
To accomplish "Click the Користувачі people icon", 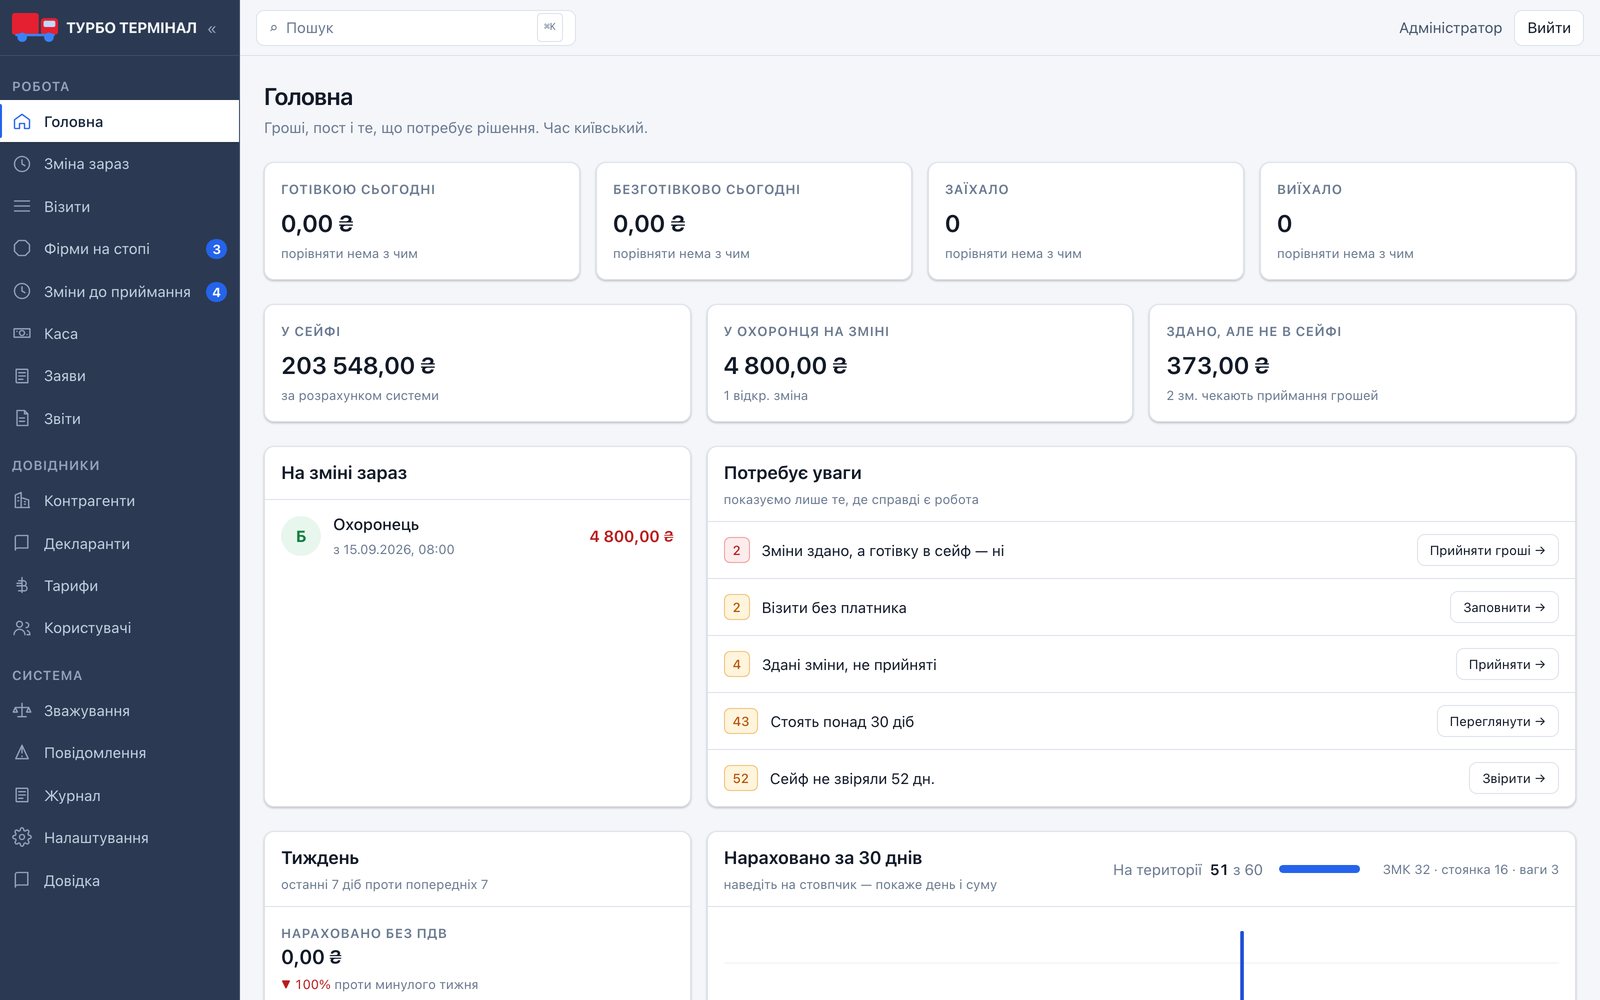I will 22,628.
